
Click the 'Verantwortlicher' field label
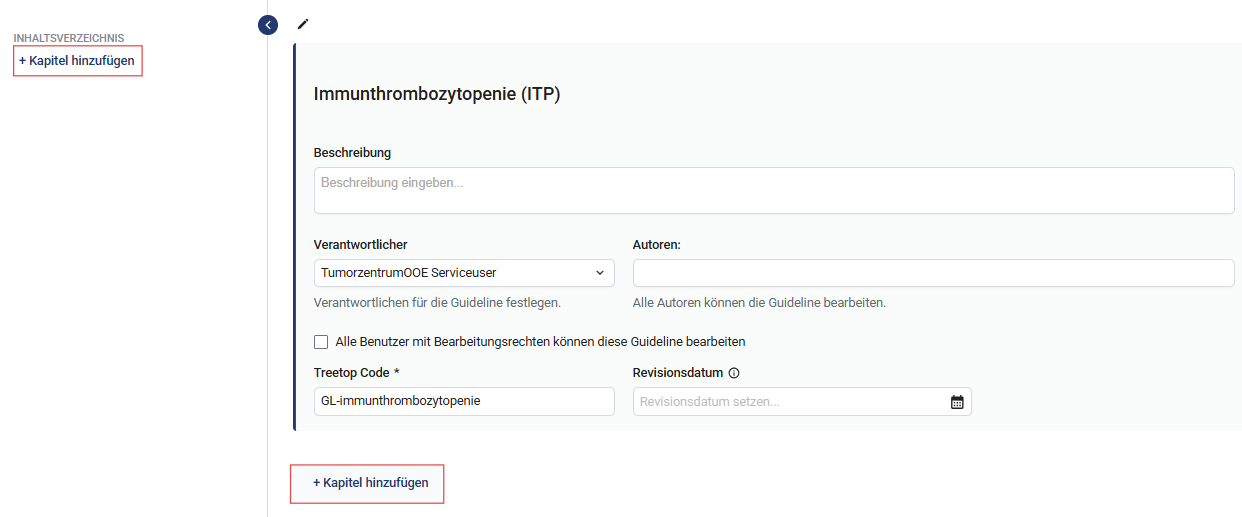[360, 245]
